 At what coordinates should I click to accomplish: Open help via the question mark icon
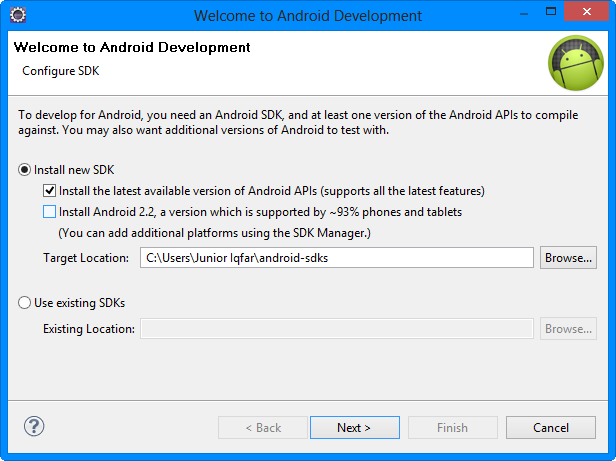click(x=34, y=426)
